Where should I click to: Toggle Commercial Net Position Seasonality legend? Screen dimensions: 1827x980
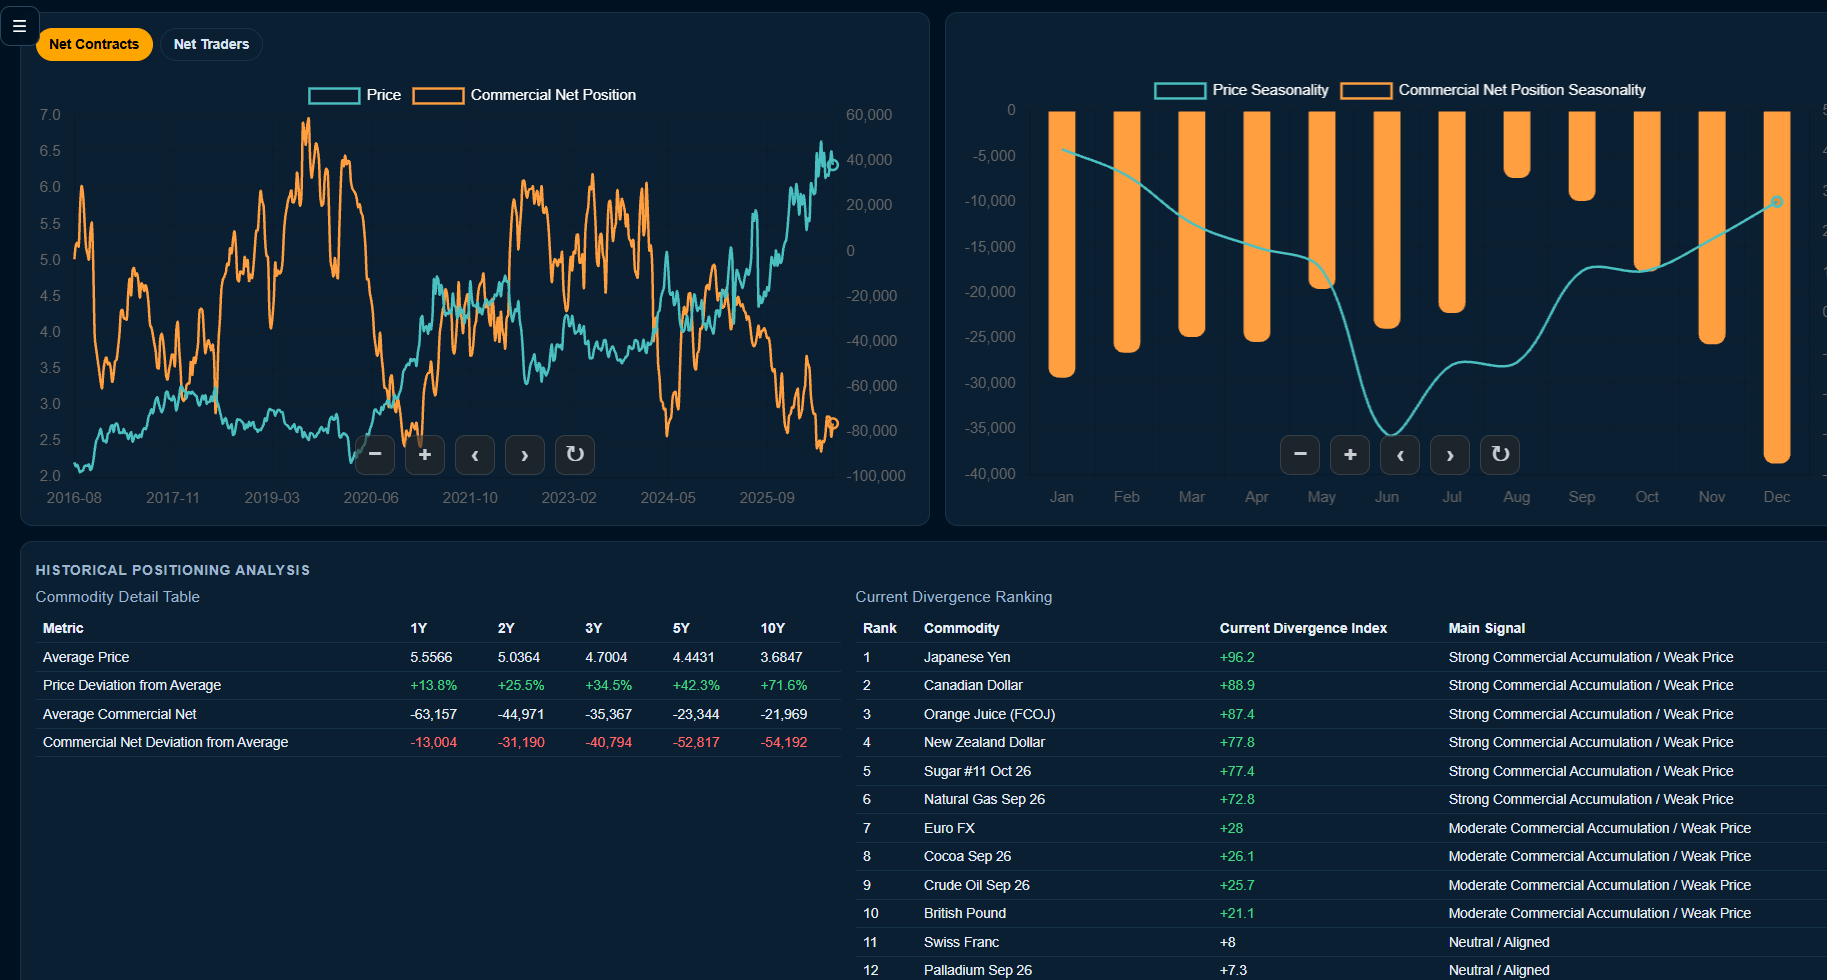1493,90
